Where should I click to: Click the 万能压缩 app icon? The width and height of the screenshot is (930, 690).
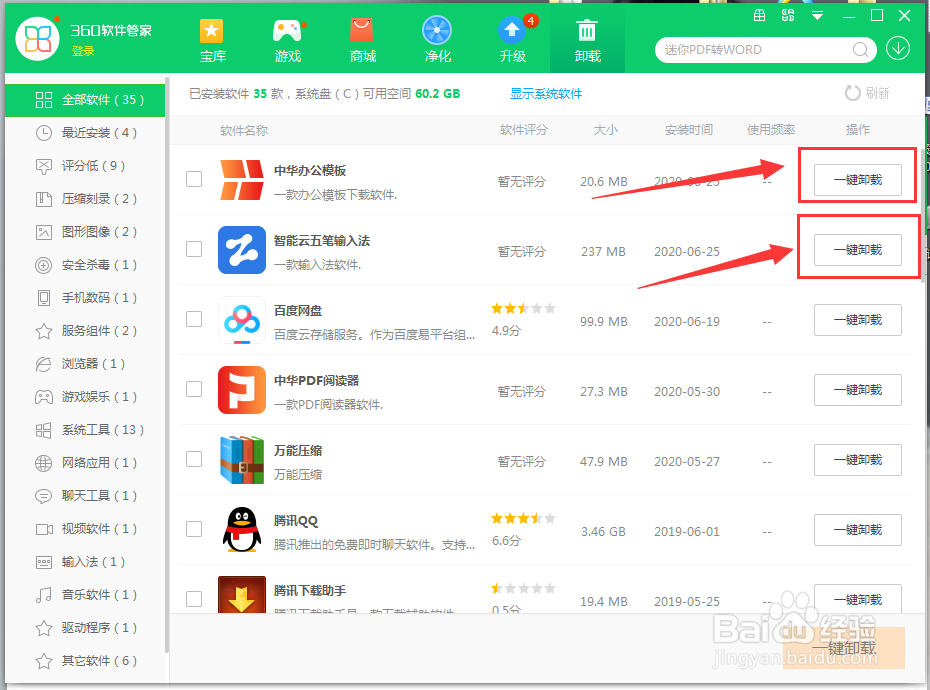click(x=241, y=460)
